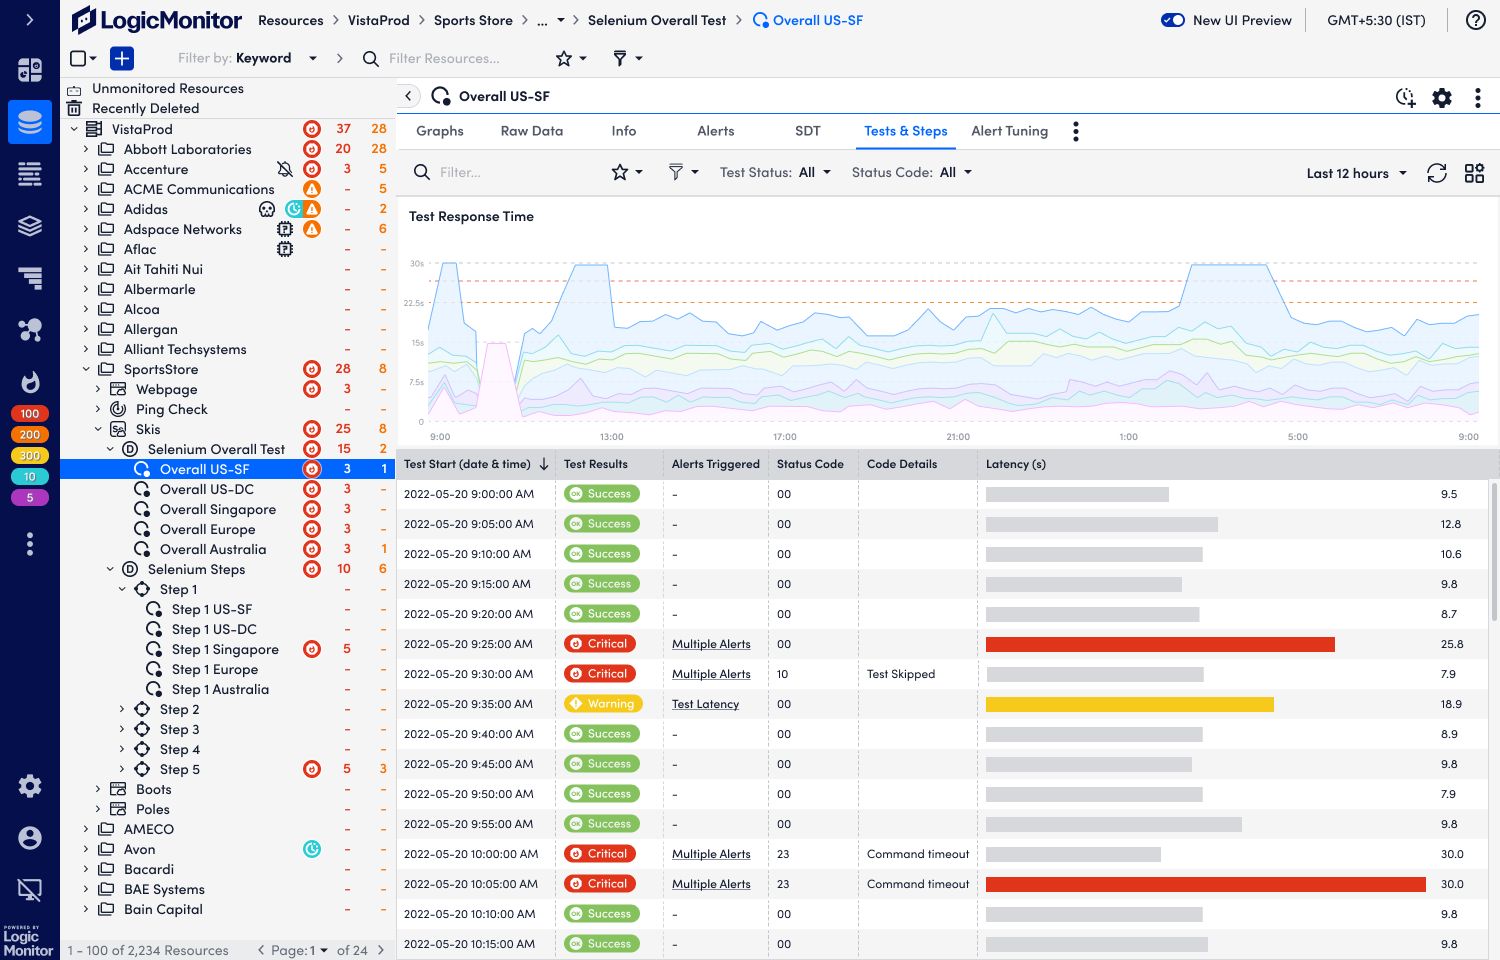Screen dimensions: 1500x960
Task: Click the 100 critical alerts badge
Action: 30,413
